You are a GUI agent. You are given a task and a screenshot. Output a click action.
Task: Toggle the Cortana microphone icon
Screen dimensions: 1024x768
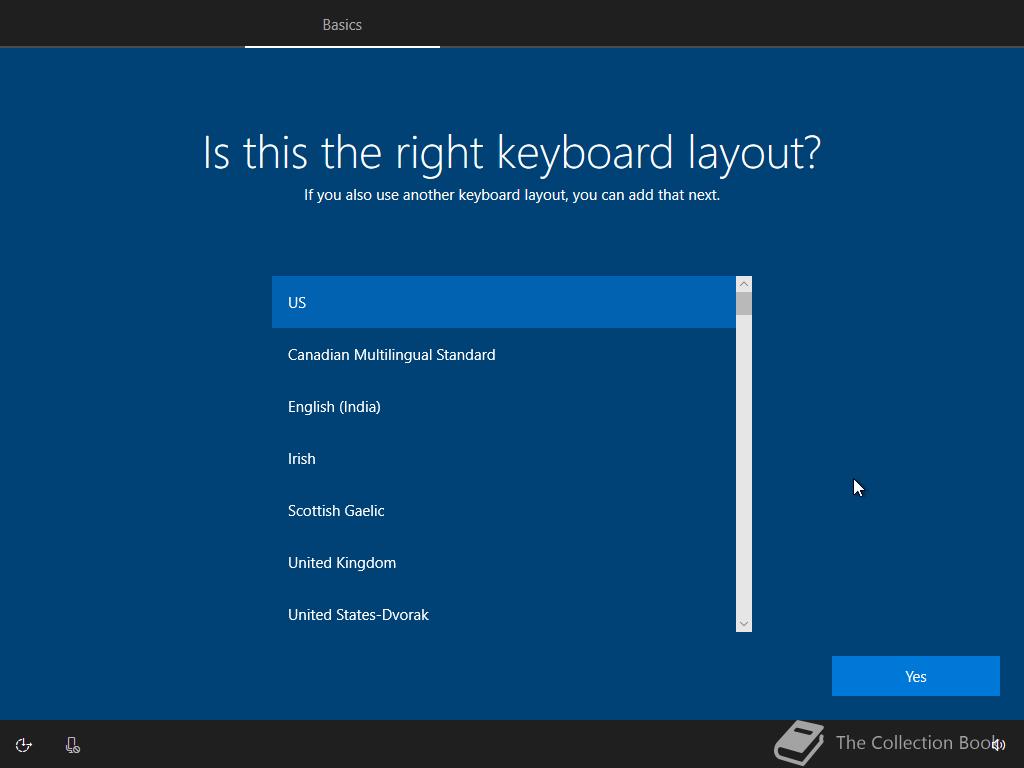click(72, 745)
